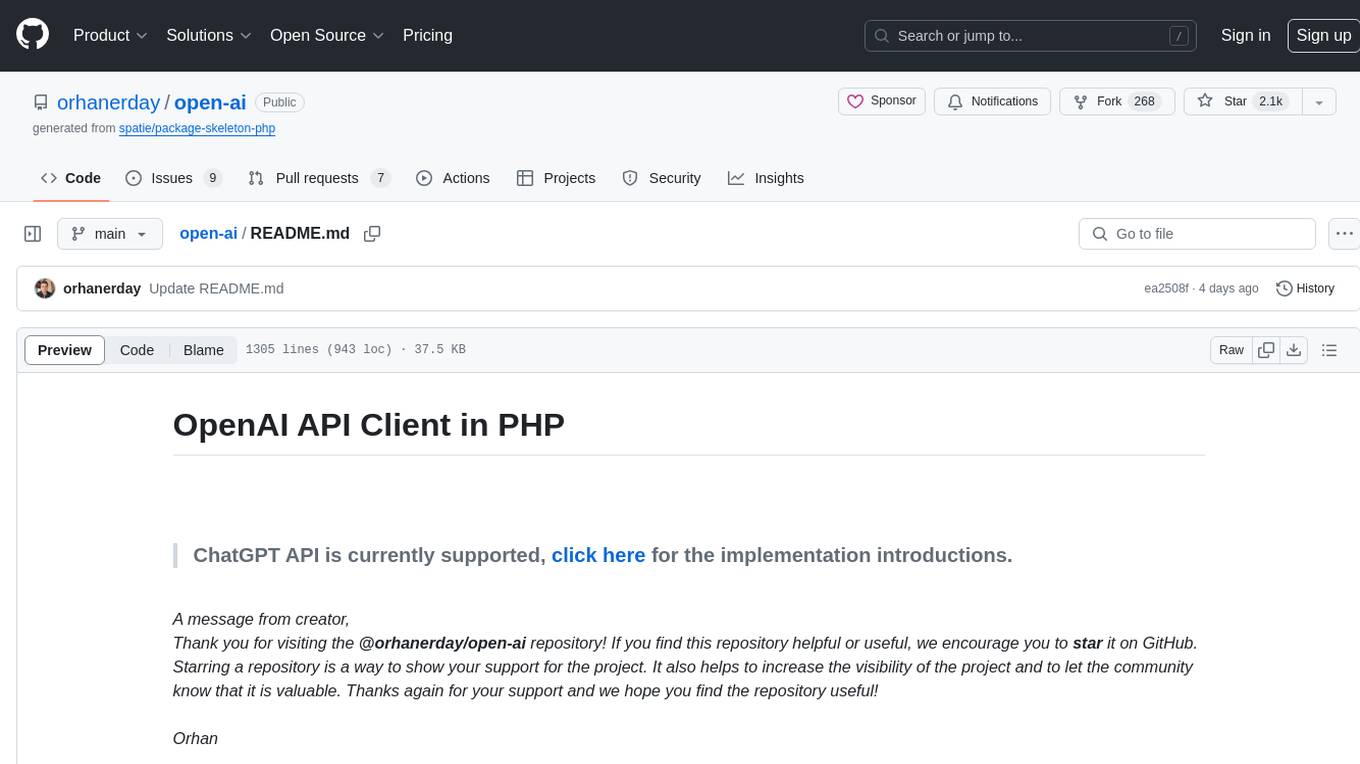This screenshot has width=1360, height=764.
Task: Open the open-ai repository name link
Action: 210,102
